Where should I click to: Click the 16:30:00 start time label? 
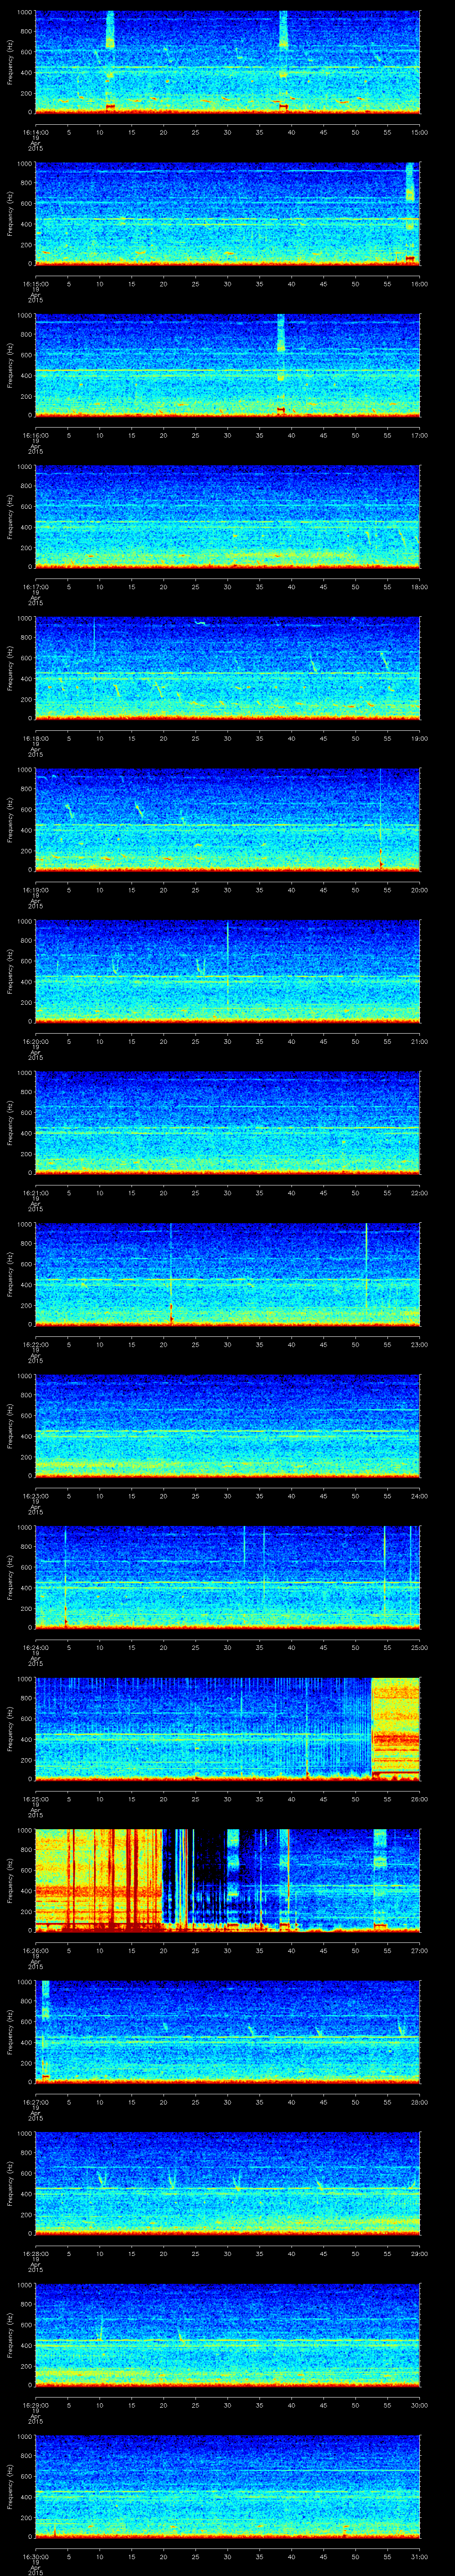[x=35, y=2557]
